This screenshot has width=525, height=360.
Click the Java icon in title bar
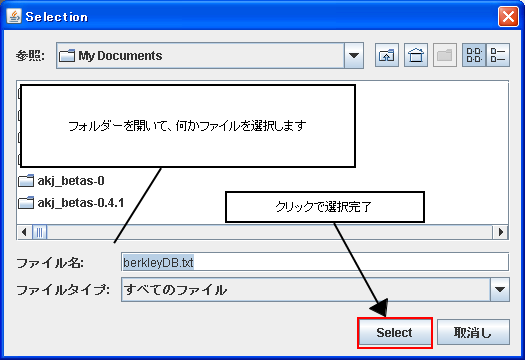tap(14, 16)
